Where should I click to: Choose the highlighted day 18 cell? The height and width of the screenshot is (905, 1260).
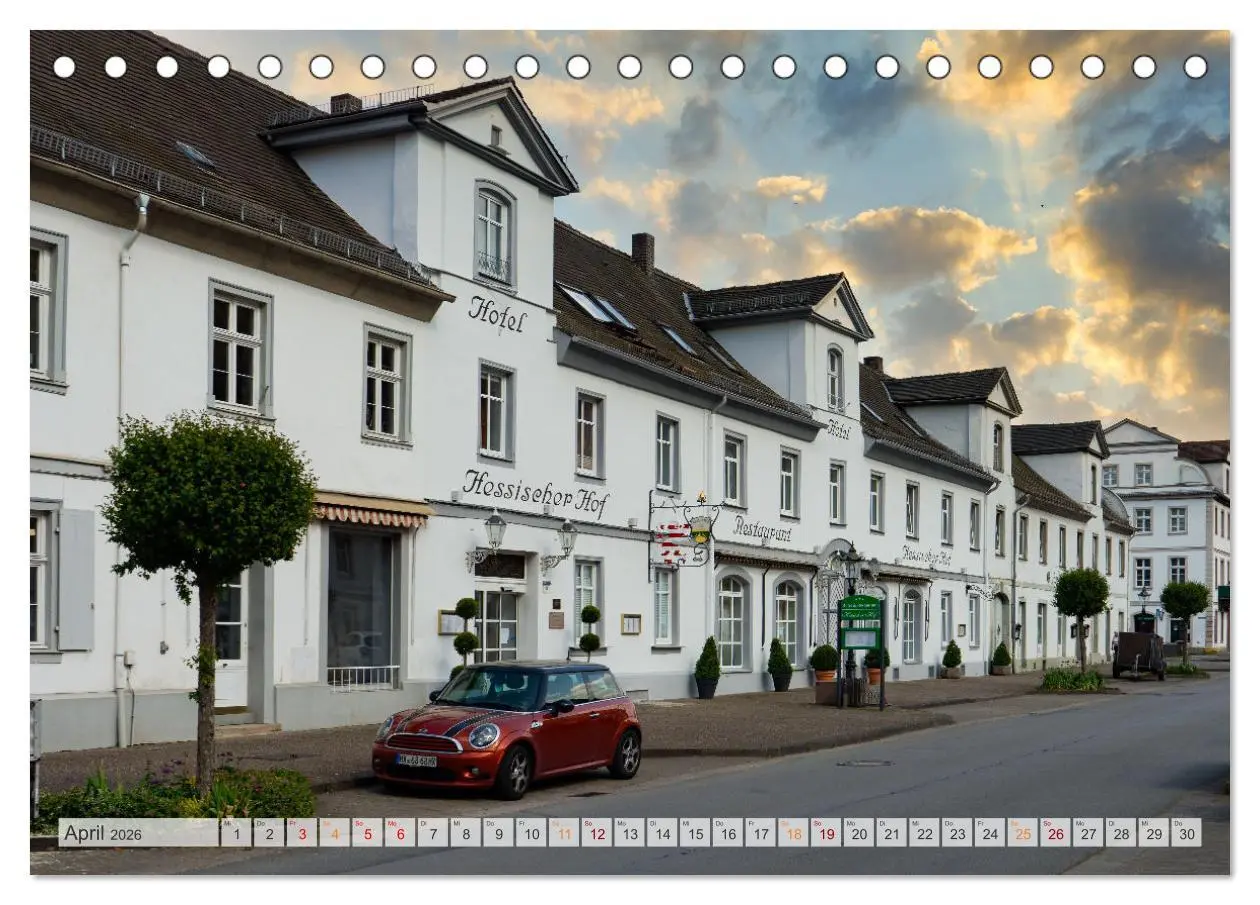[793, 833]
